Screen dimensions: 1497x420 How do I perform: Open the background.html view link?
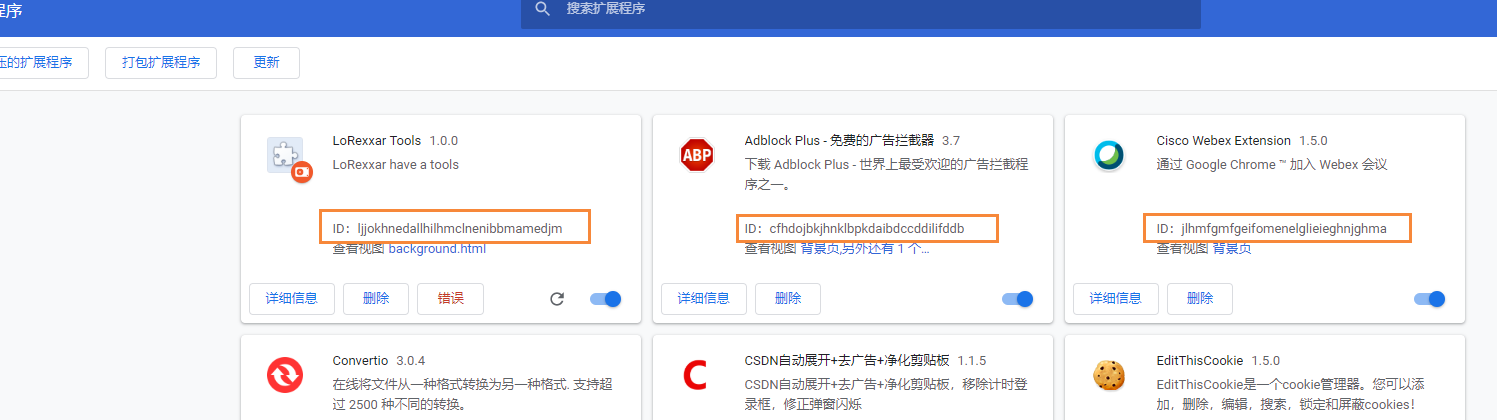pos(437,248)
